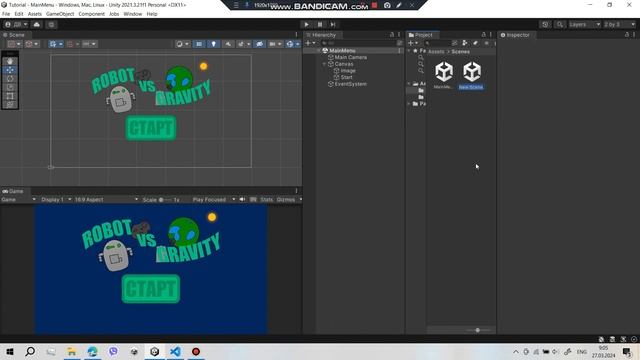Click the Project create plus button
The image size is (640, 360).
pos(413,43)
